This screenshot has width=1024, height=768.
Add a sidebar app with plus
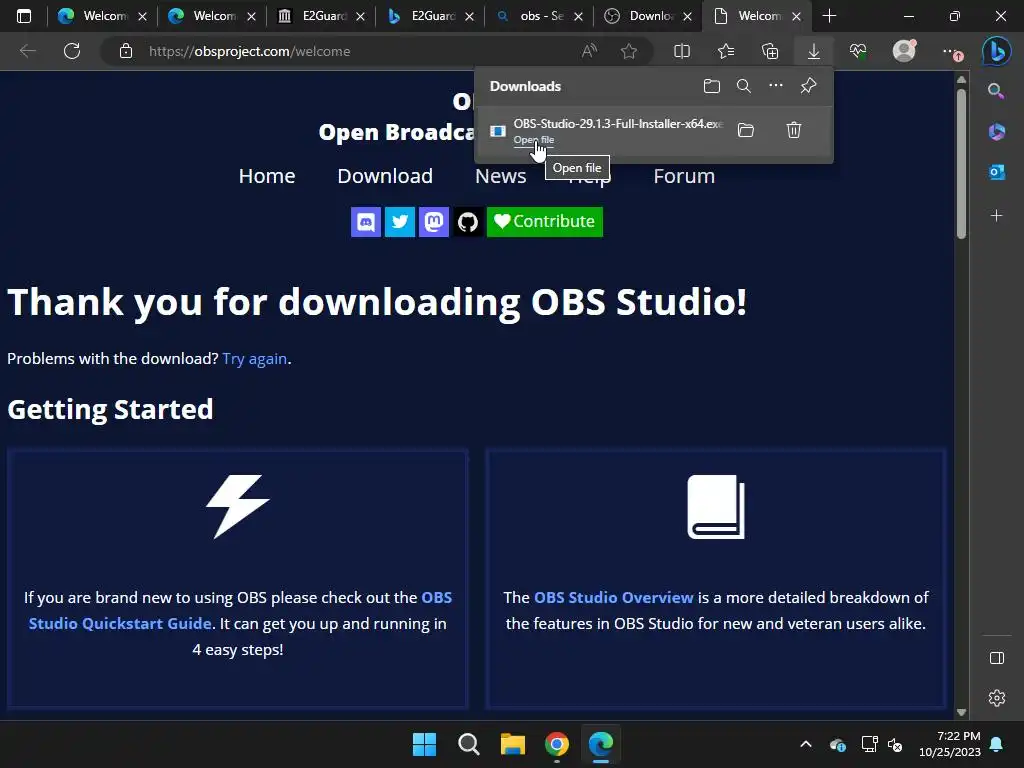[997, 215]
